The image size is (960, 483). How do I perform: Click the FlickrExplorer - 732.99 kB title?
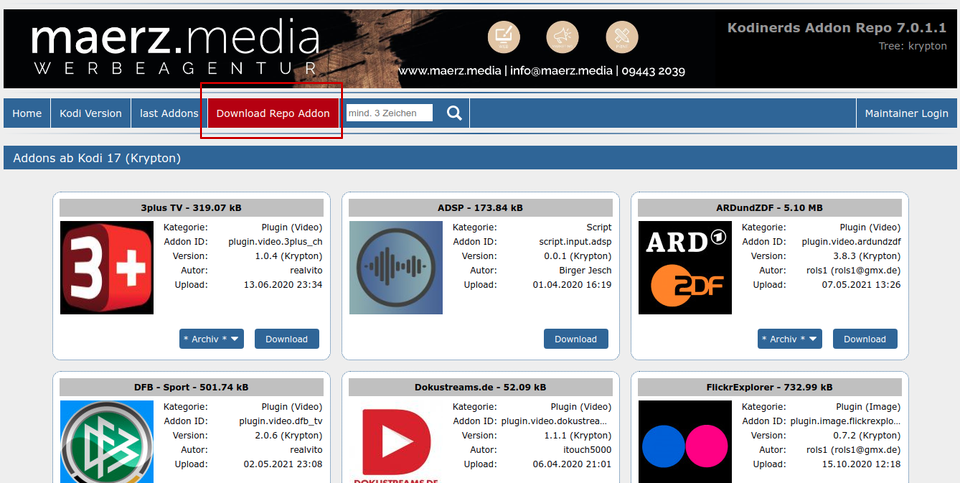tap(770, 387)
